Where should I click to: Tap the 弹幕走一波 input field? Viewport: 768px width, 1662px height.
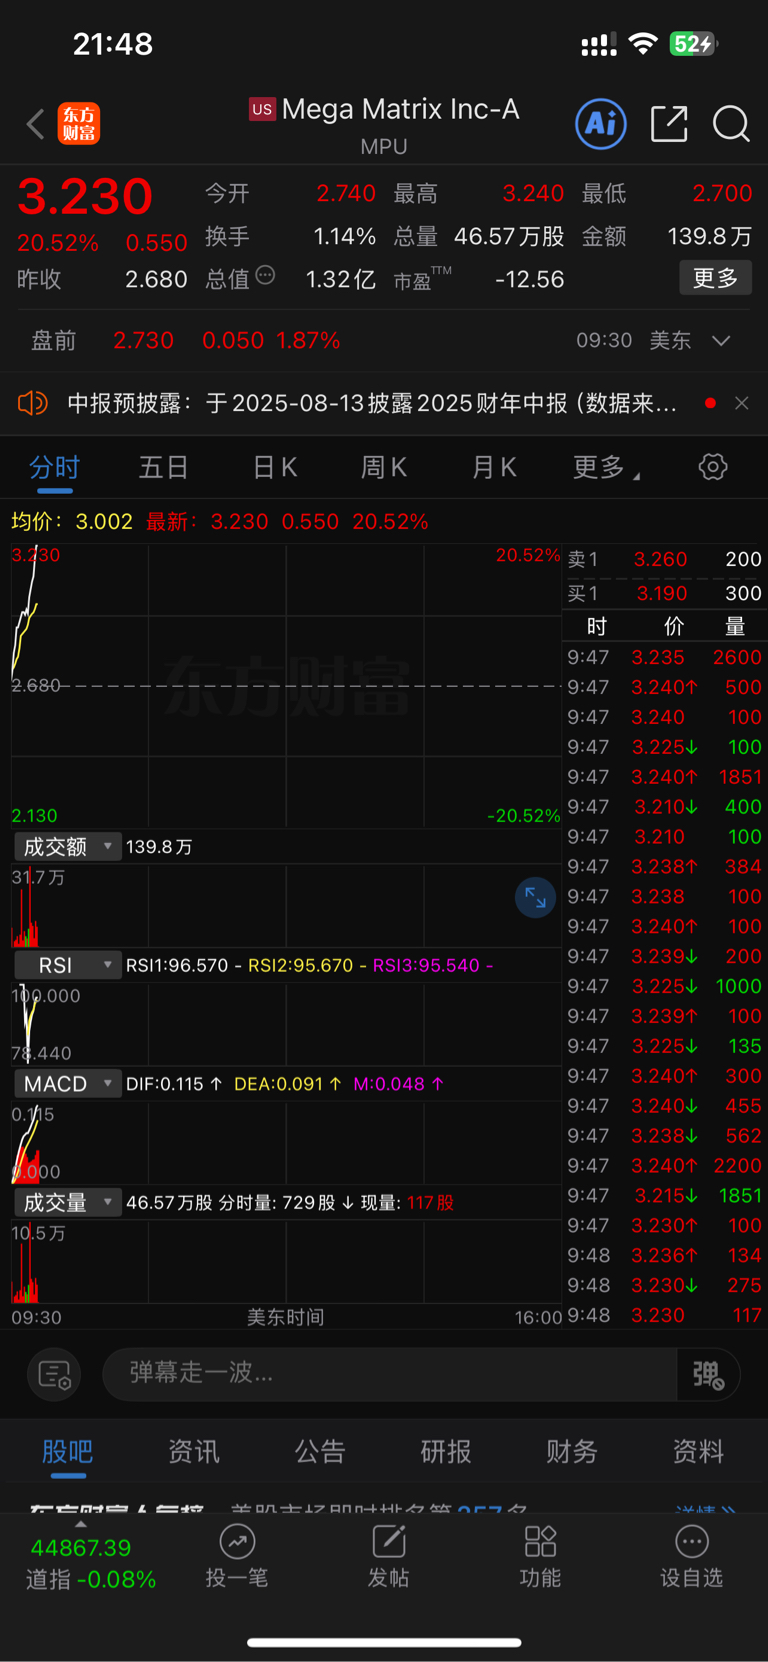tap(390, 1375)
